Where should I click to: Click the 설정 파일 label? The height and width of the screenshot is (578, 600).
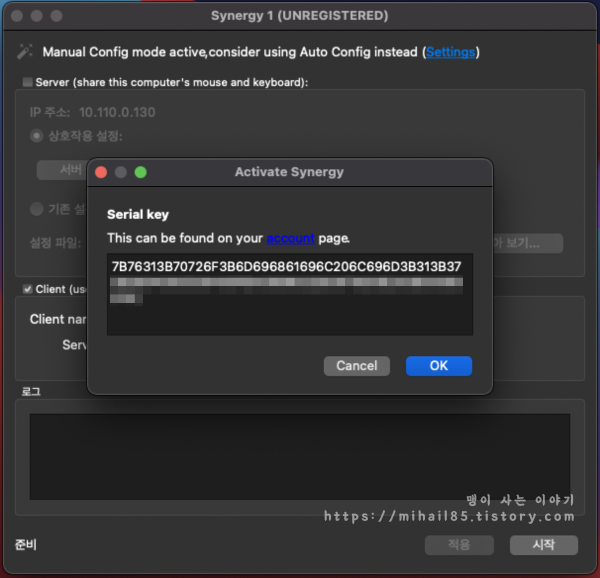tap(55, 243)
